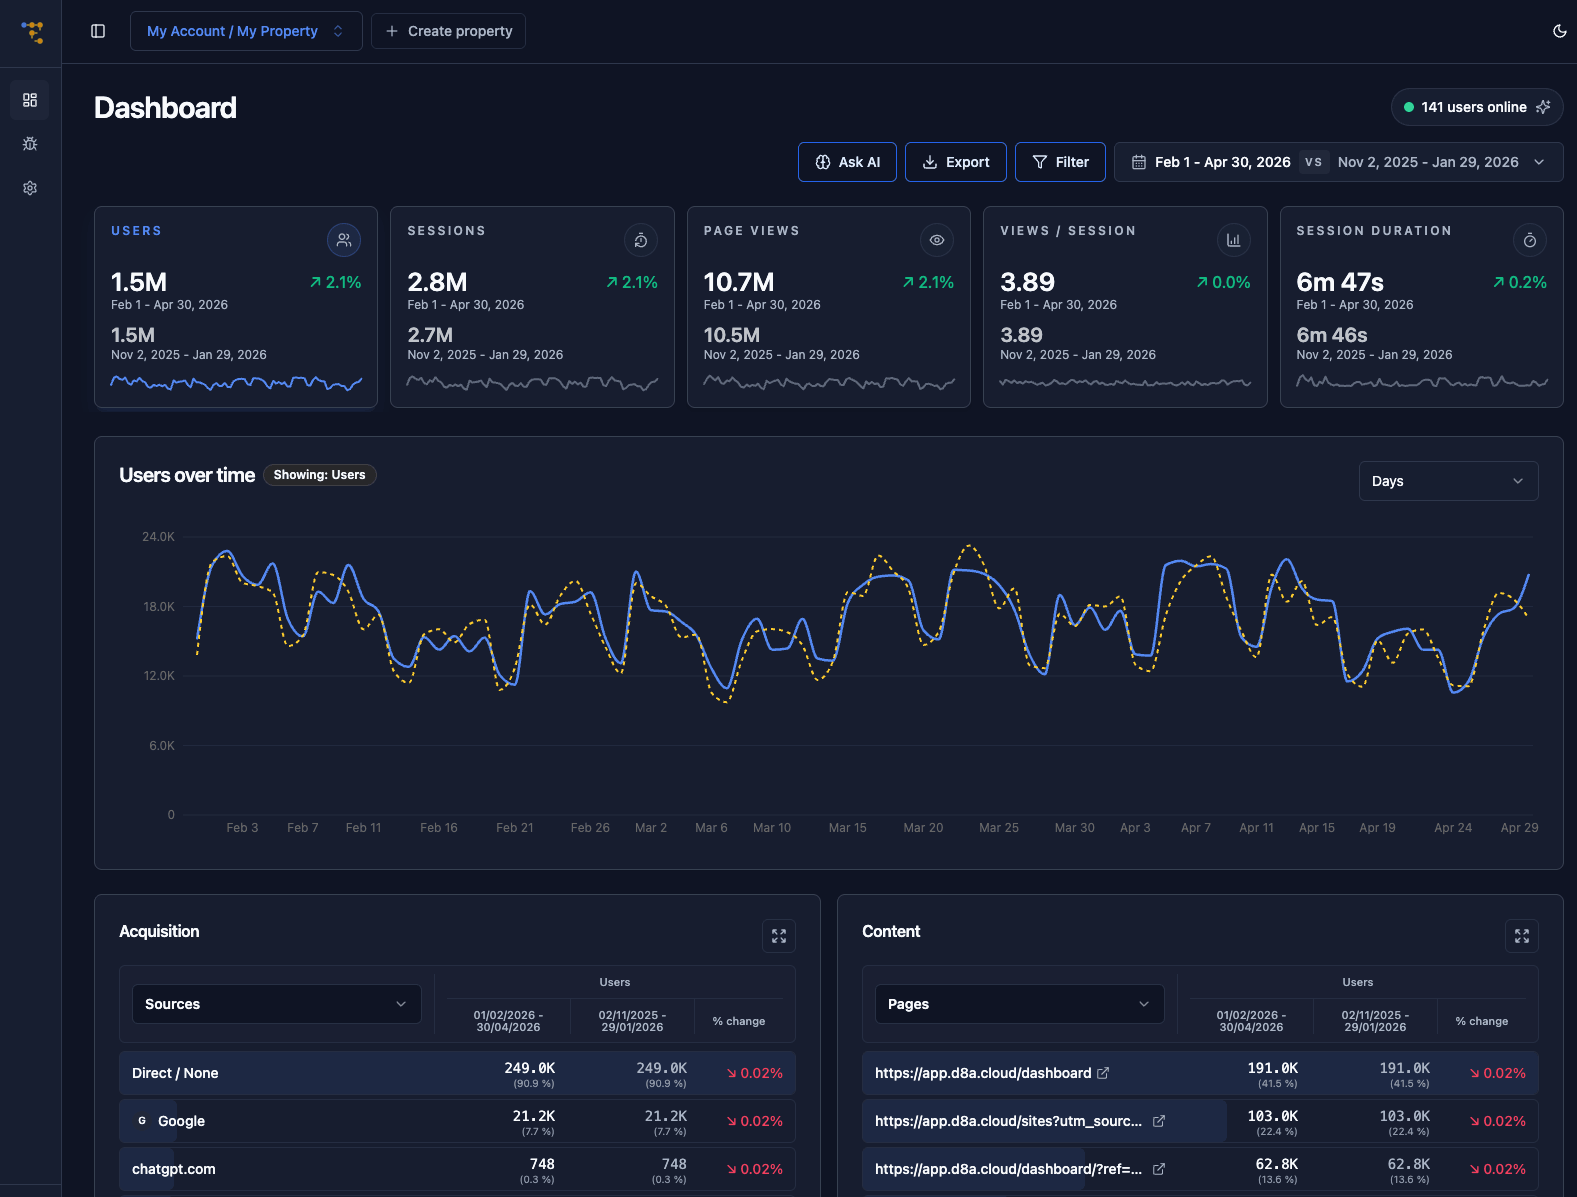Toggle dark mode moon icon
The width and height of the screenshot is (1577, 1197).
click(x=1559, y=31)
